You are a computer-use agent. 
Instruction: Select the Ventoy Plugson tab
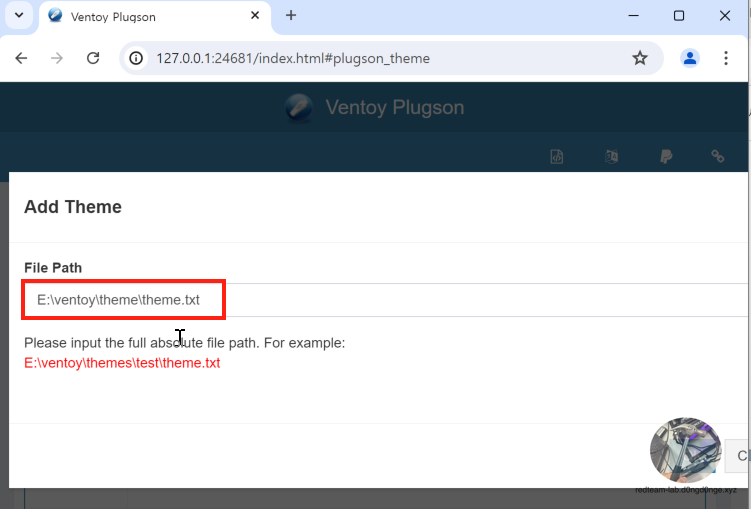pos(155,17)
